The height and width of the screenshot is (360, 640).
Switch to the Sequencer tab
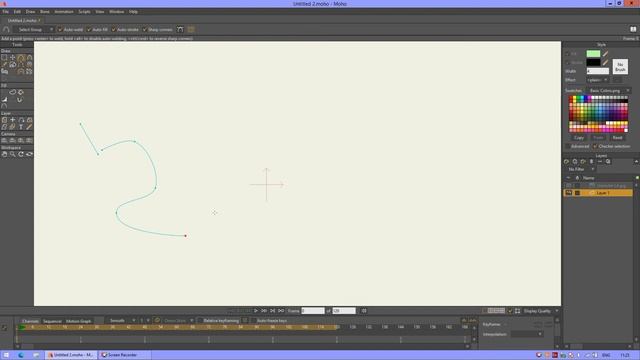coord(52,321)
